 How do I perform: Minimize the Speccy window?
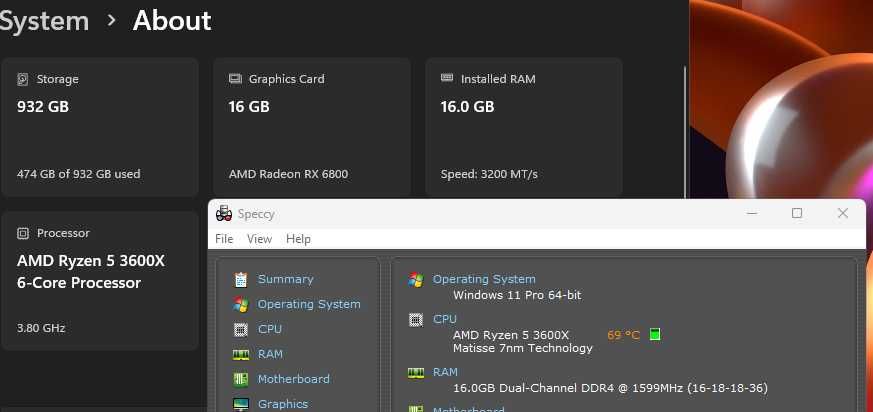tap(752, 213)
